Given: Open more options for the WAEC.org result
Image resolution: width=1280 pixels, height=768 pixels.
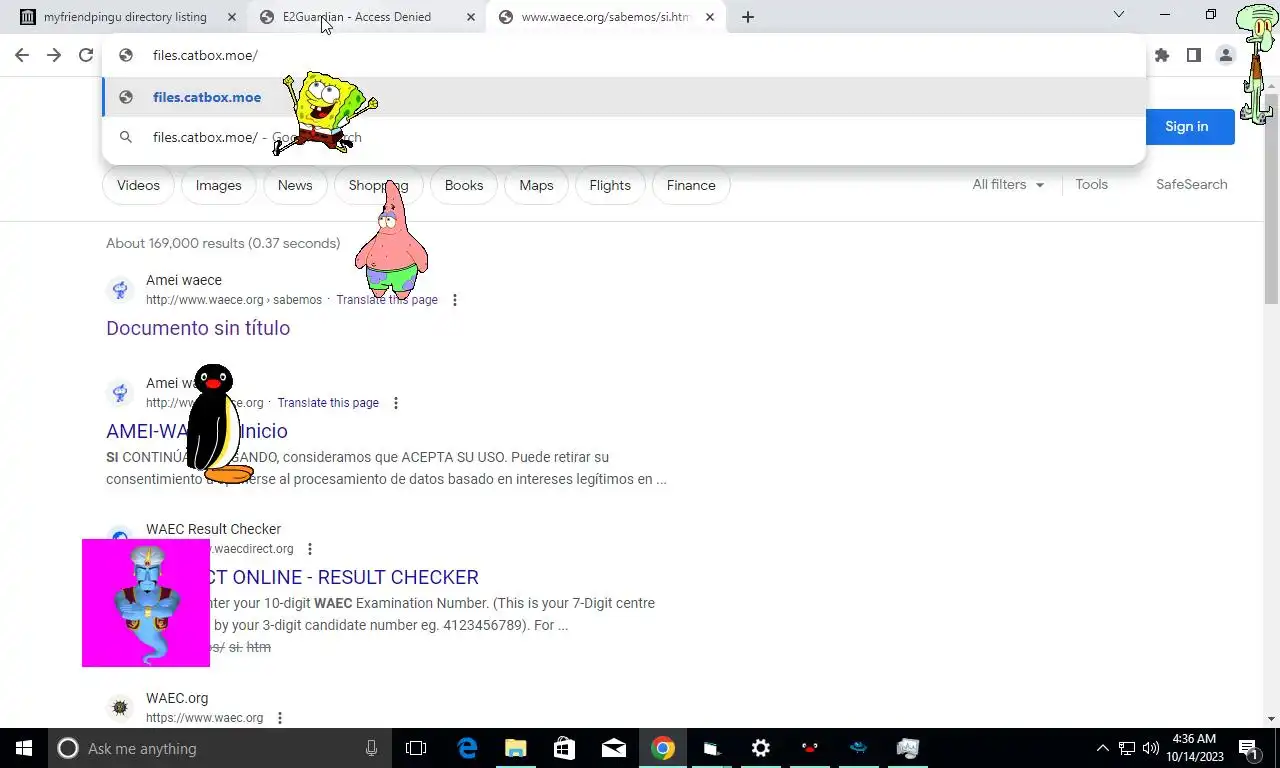Looking at the screenshot, I should tap(280, 718).
